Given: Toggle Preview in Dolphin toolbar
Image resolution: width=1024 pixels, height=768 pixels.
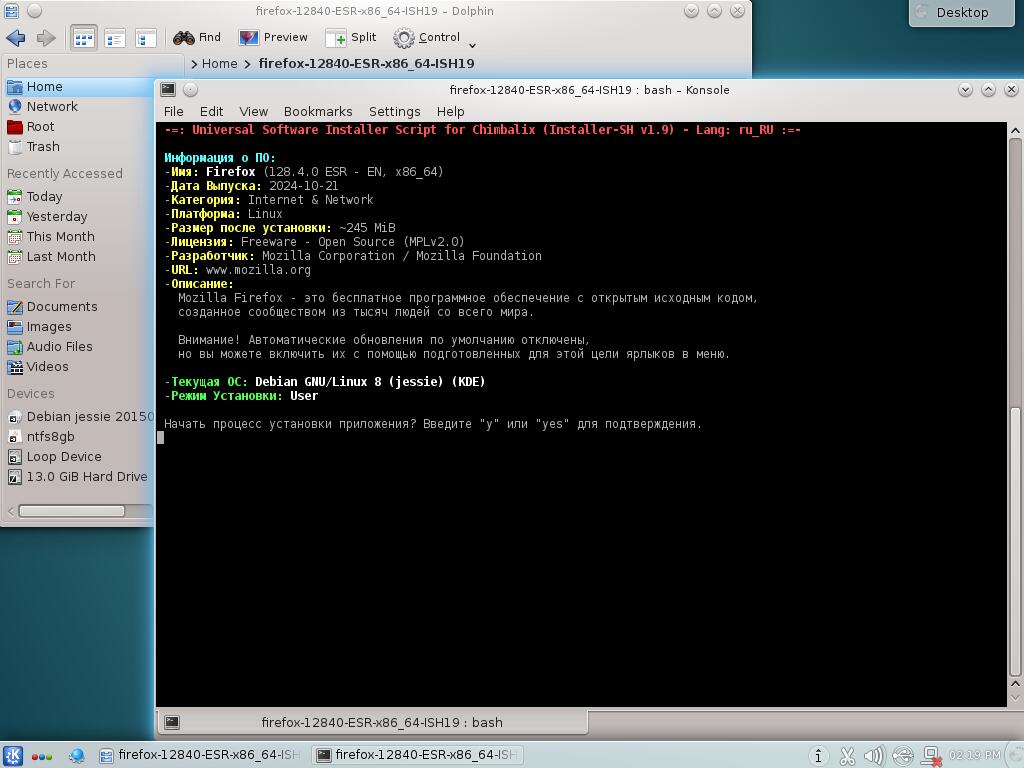Looking at the screenshot, I should tap(273, 37).
